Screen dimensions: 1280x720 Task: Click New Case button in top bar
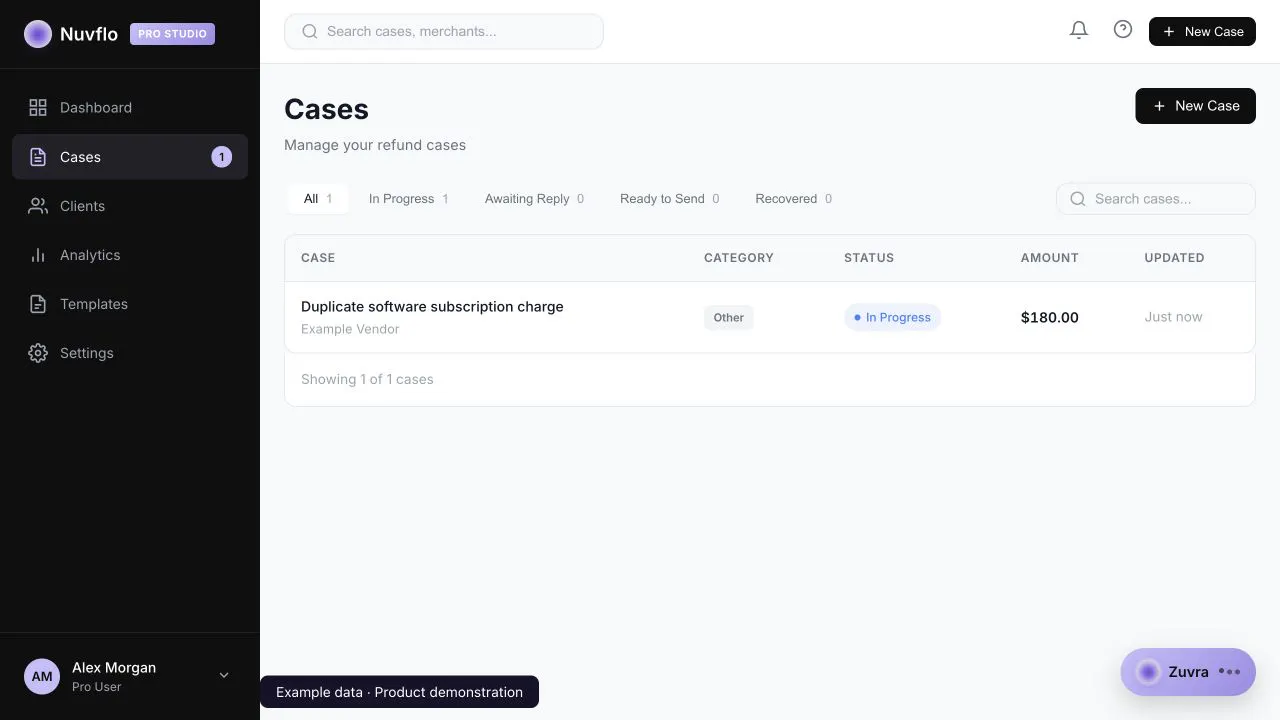coord(1202,31)
